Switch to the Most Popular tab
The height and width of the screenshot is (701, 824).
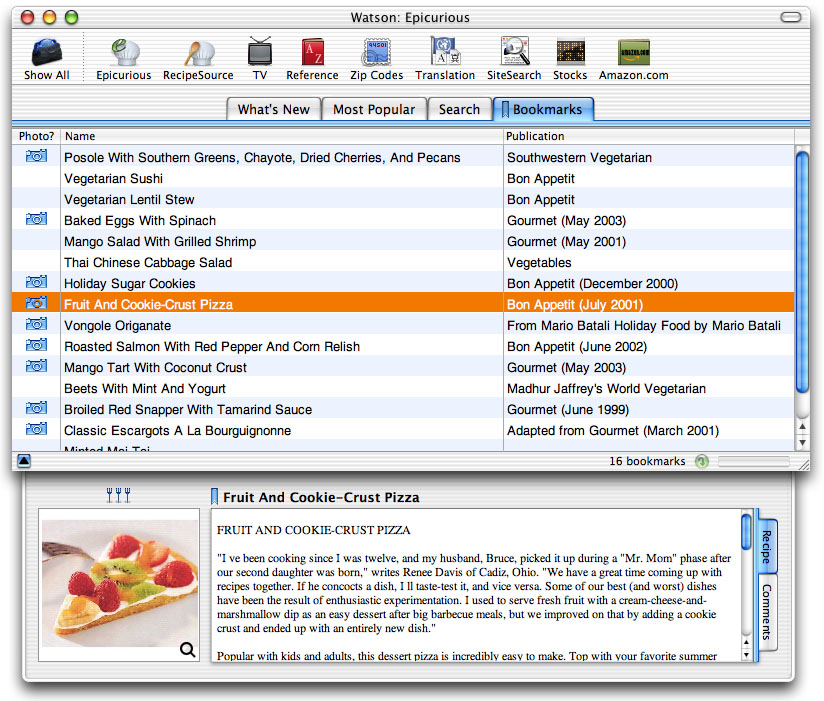tap(374, 109)
